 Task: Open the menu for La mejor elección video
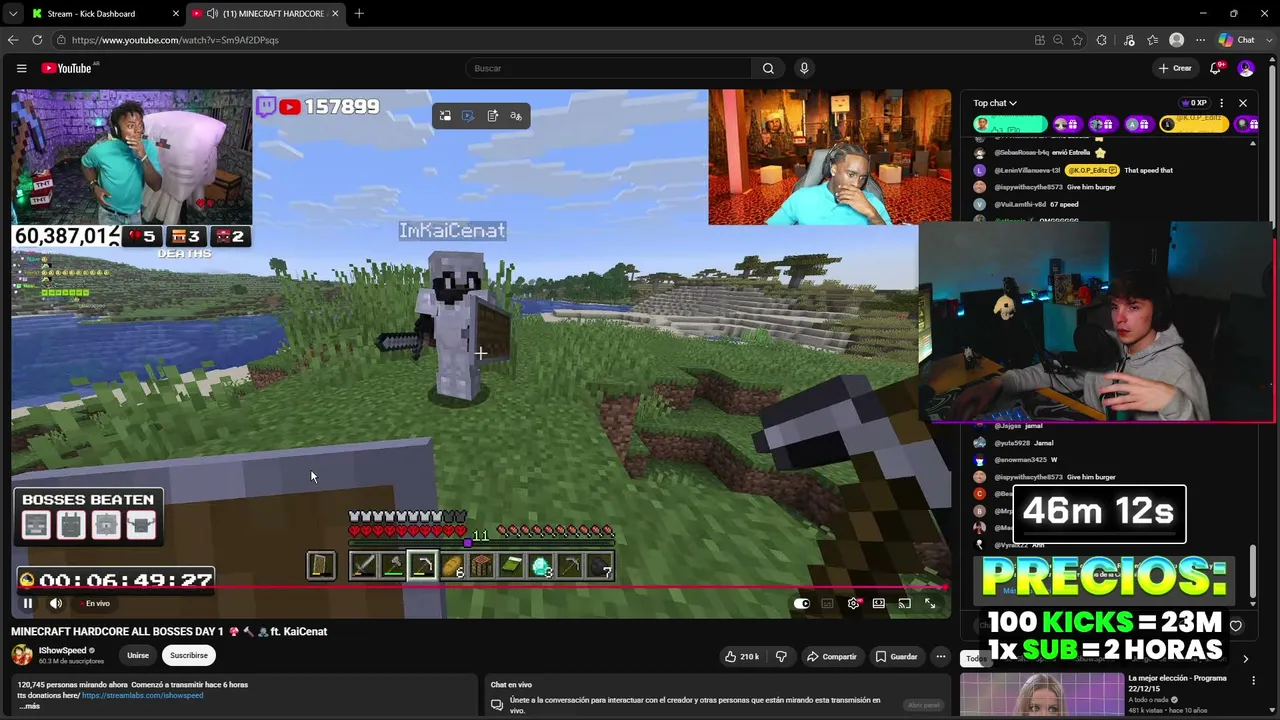[x=1253, y=681]
